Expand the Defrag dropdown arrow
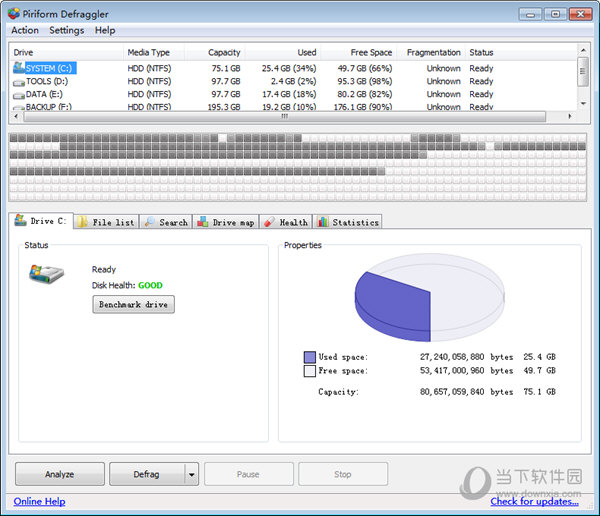600x516 pixels. pos(192,474)
